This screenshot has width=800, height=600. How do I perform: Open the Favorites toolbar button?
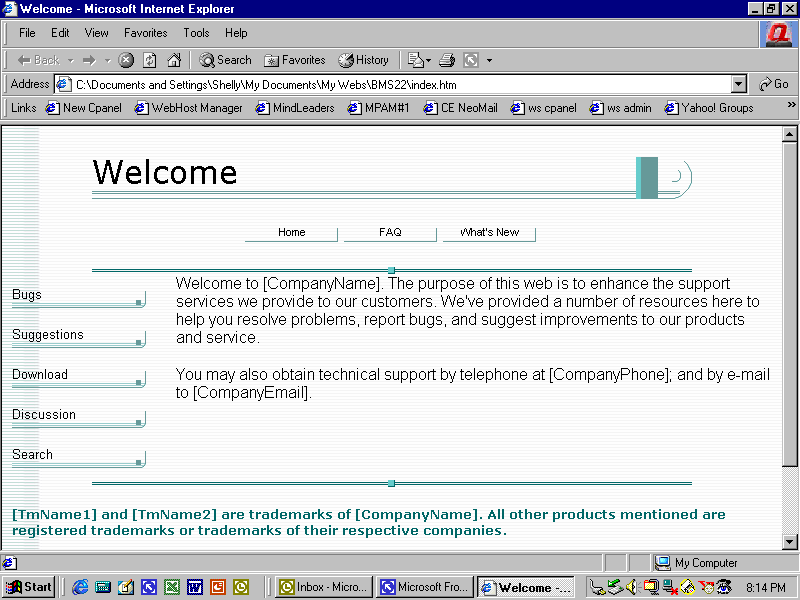coord(294,60)
